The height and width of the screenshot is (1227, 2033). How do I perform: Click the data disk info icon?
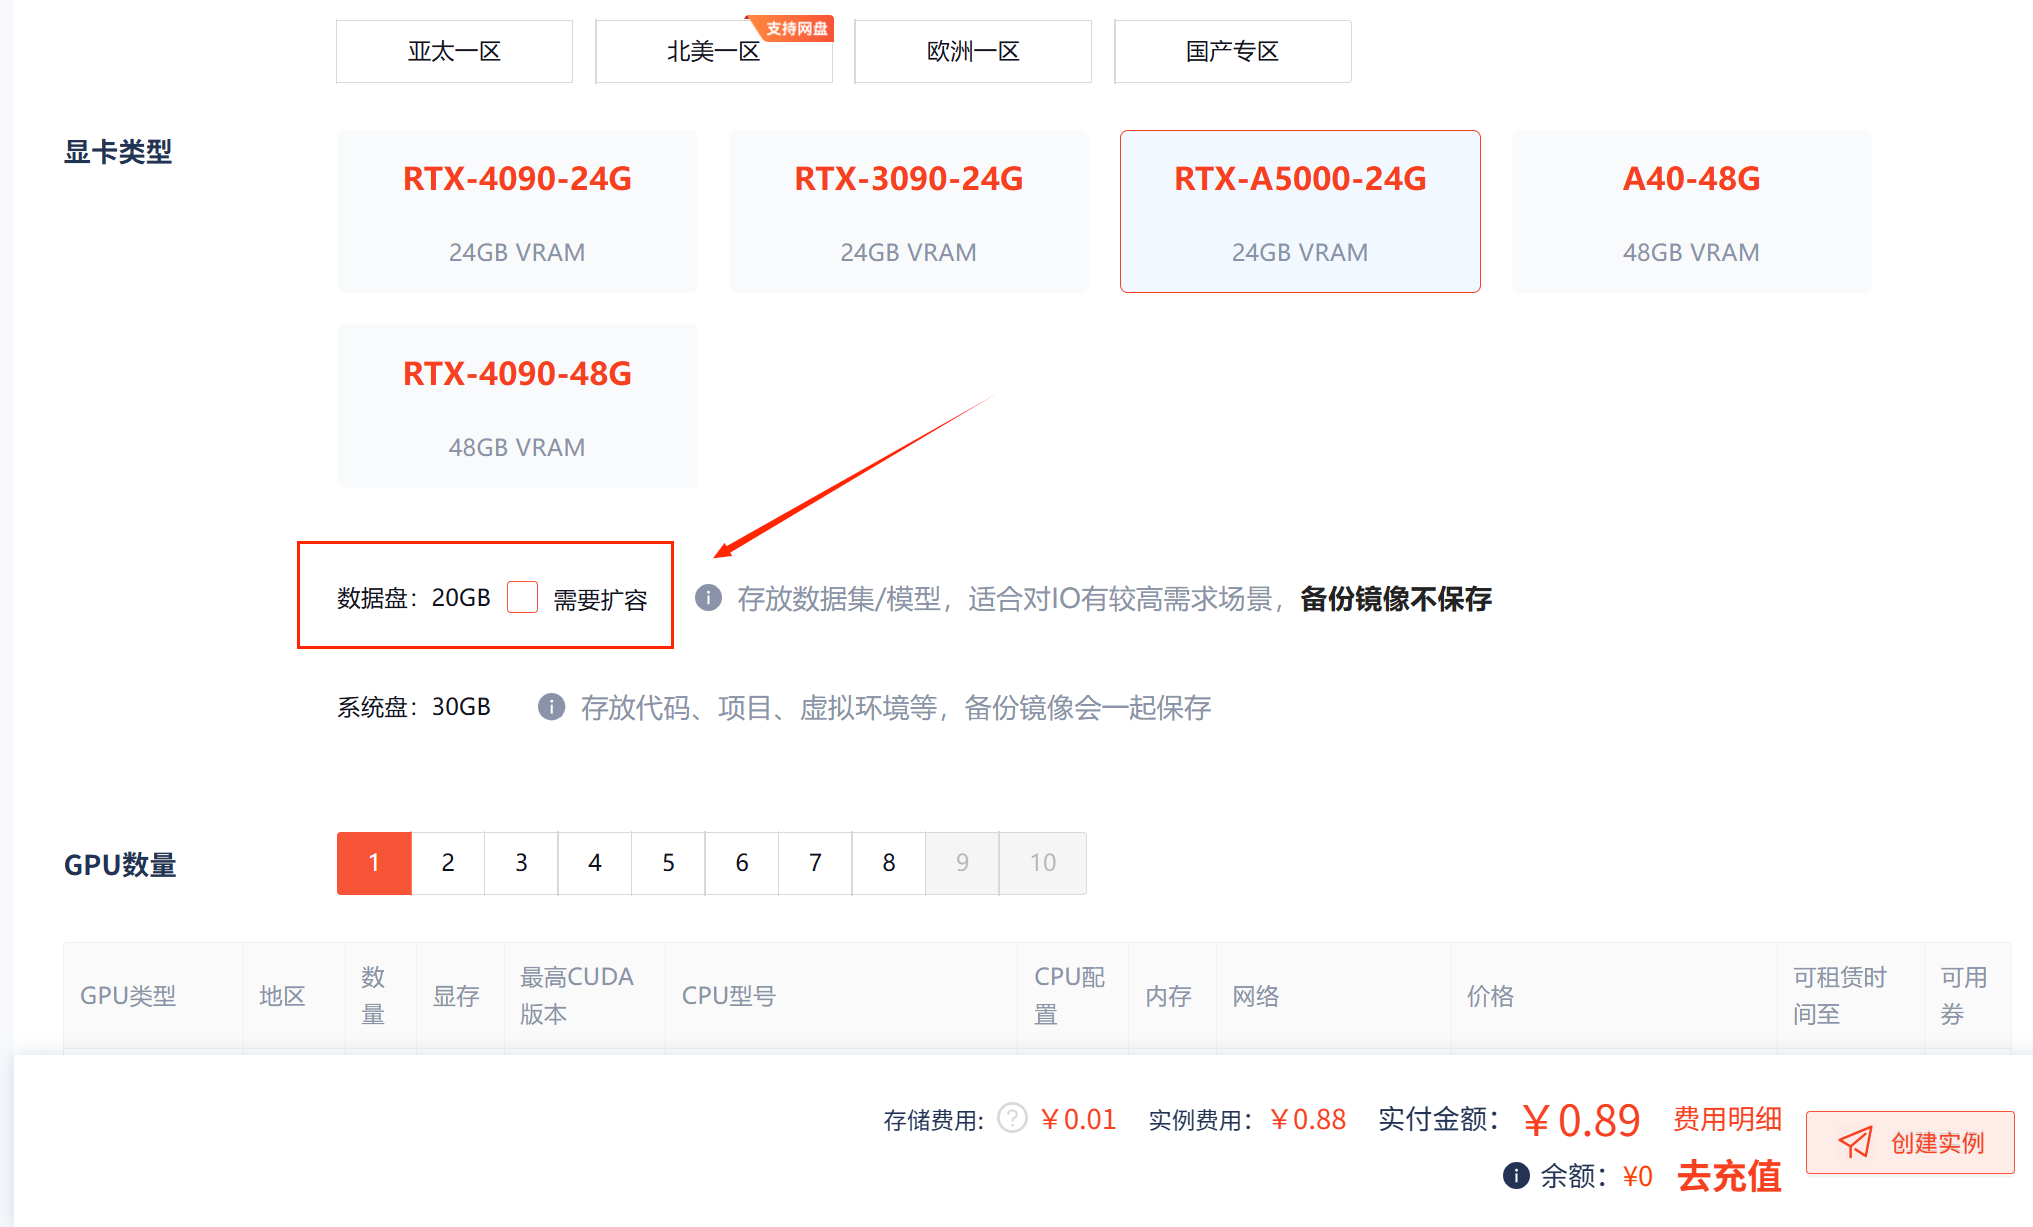tap(708, 598)
